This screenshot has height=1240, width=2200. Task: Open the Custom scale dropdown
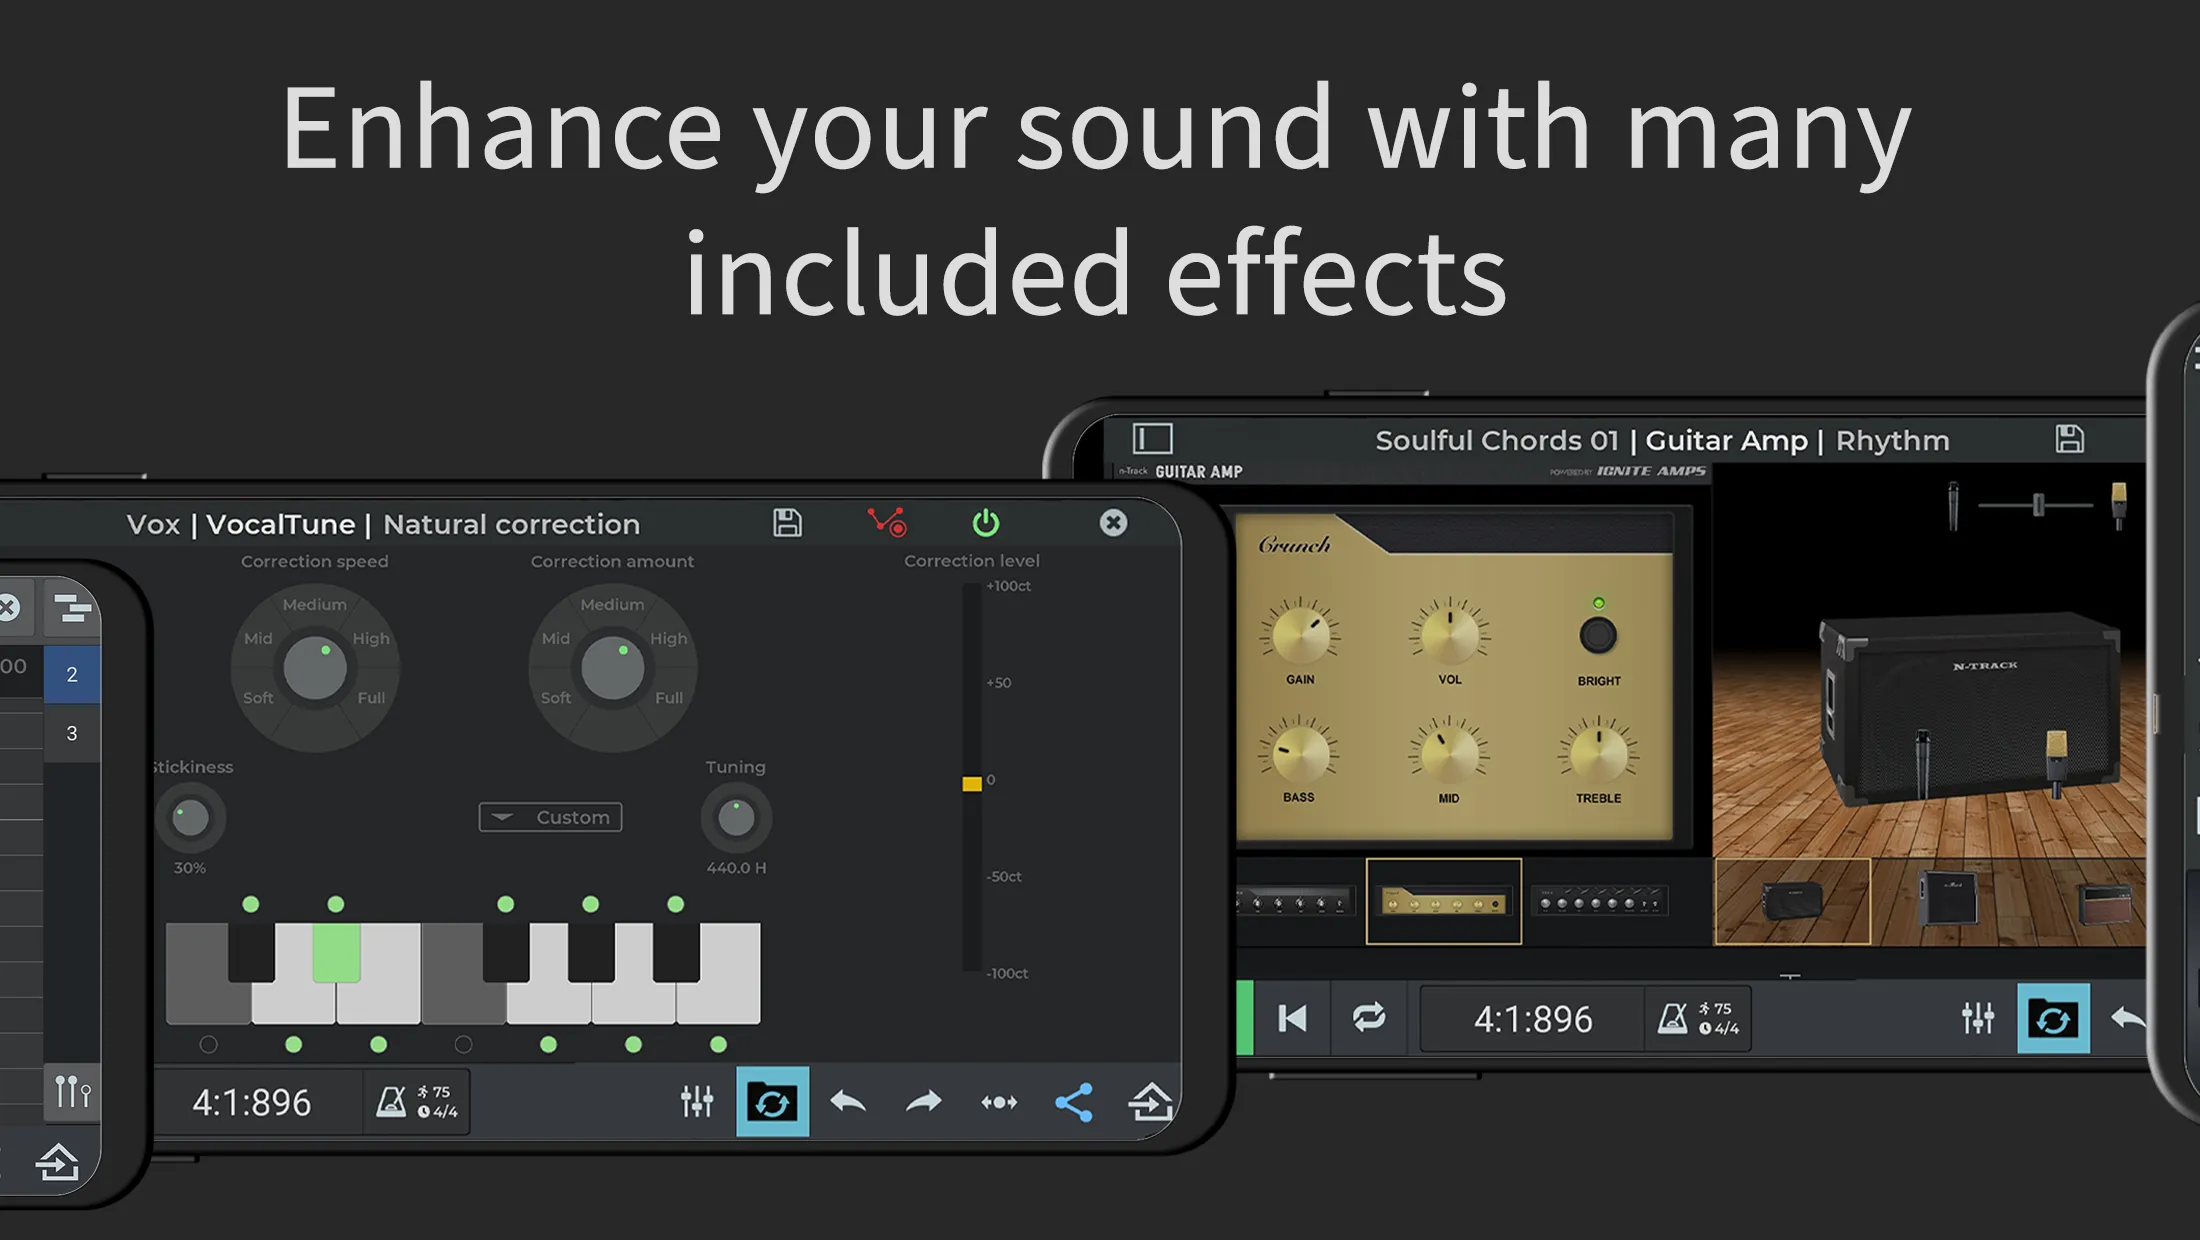(x=549, y=817)
